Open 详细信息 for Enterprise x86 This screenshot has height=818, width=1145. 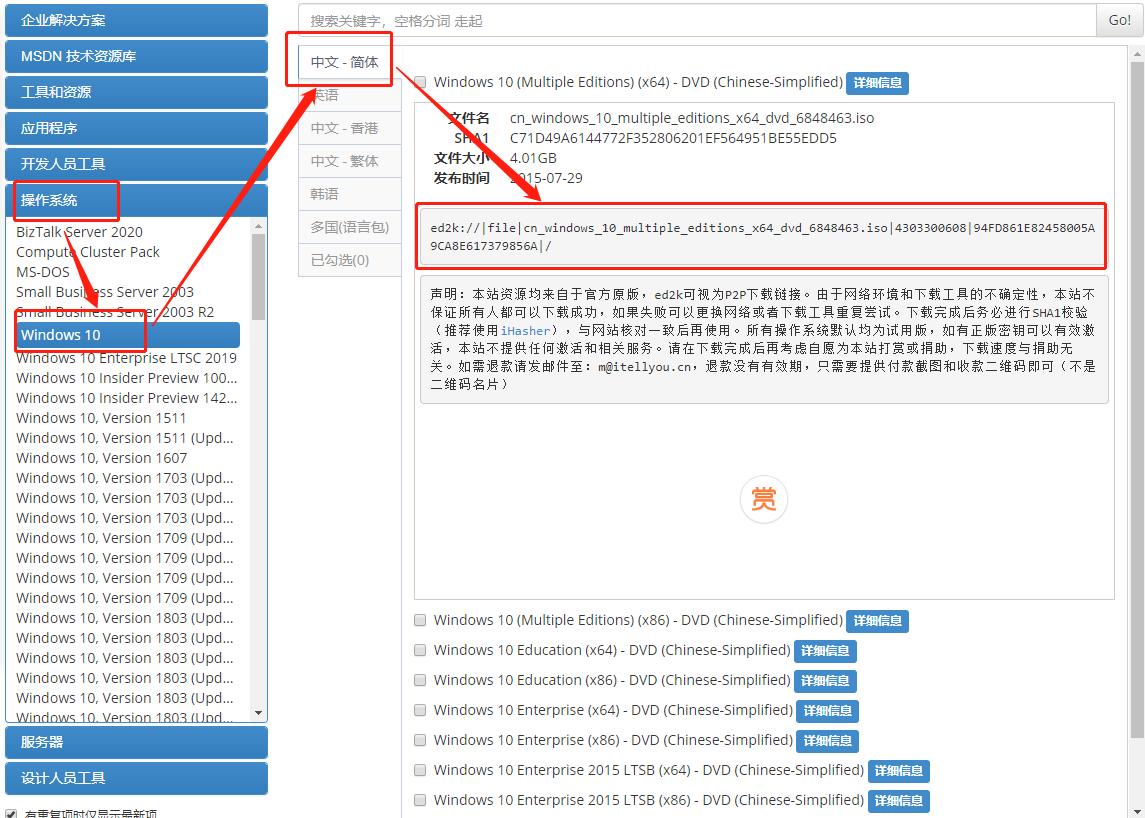(x=827, y=741)
